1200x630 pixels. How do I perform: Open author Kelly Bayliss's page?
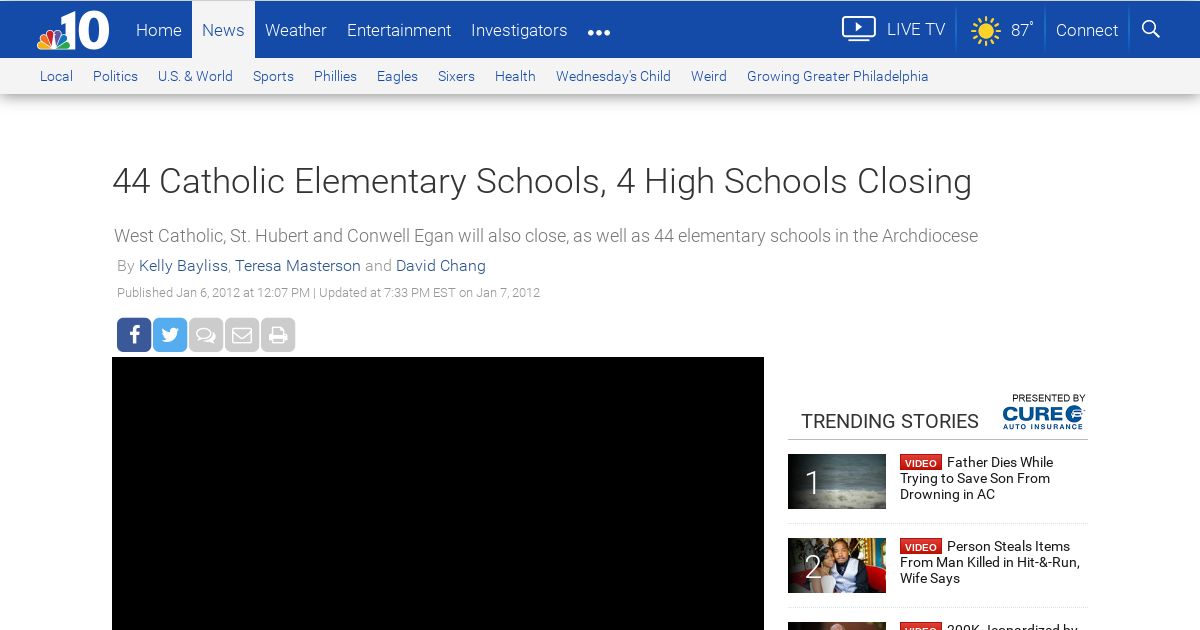(x=183, y=265)
